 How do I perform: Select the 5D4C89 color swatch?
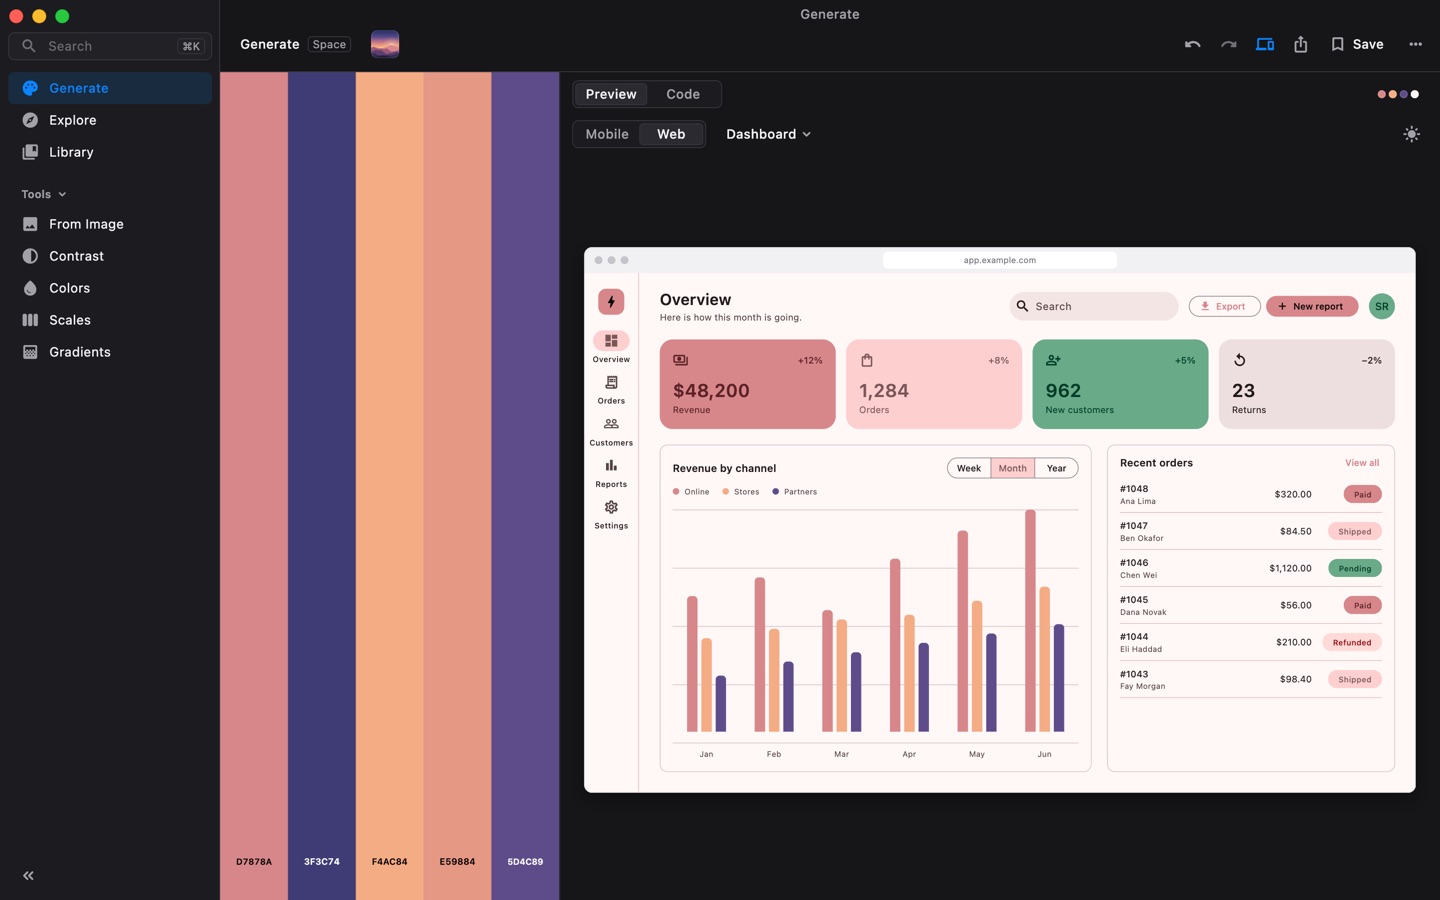coord(525,486)
